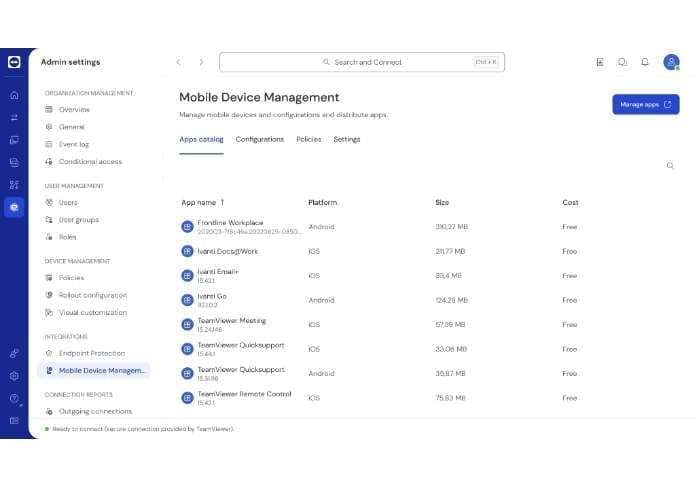Click the Ivanti Email+ app icon

(187, 276)
